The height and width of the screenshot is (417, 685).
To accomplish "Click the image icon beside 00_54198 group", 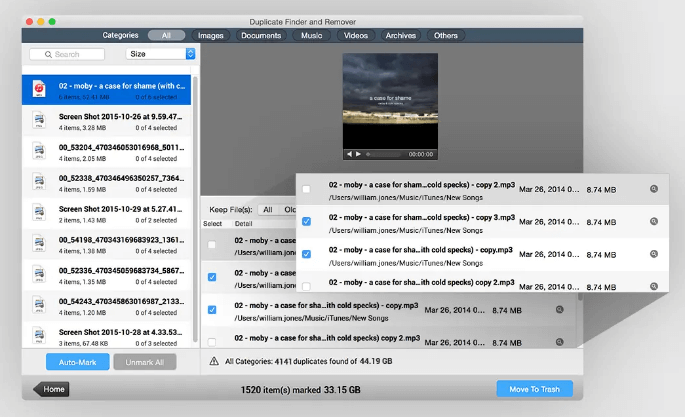I will [x=39, y=243].
